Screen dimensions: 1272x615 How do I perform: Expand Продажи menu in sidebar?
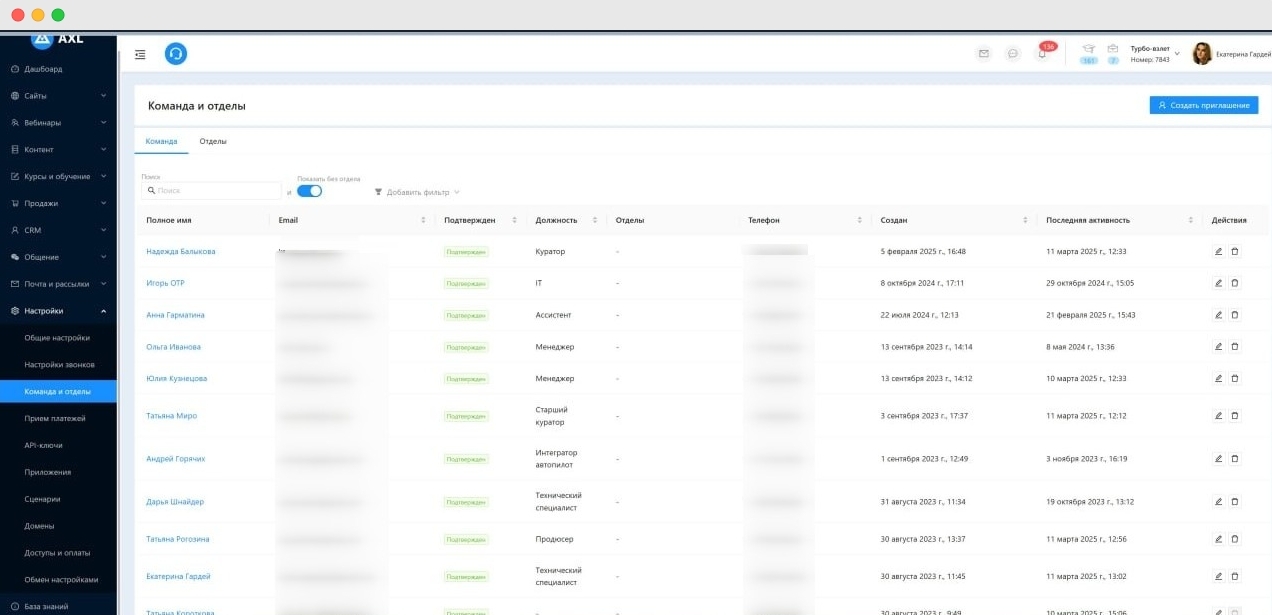58,203
